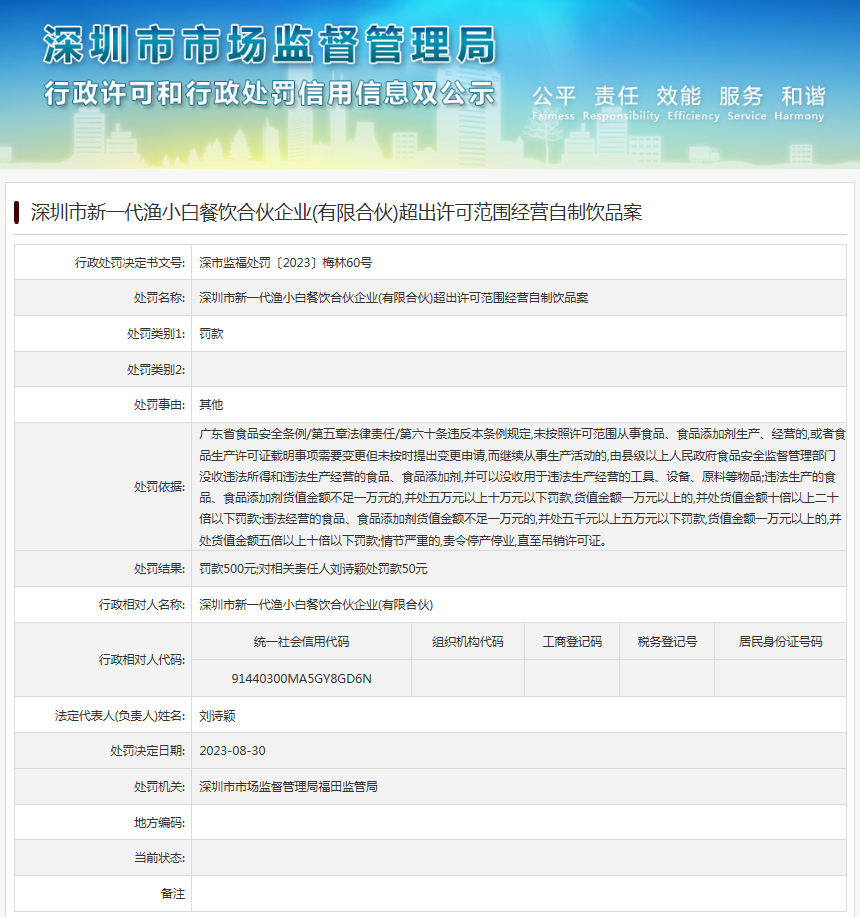Click the company name in 行政相对人名称 row
This screenshot has height=917, width=860.
pyautogui.click(x=316, y=605)
